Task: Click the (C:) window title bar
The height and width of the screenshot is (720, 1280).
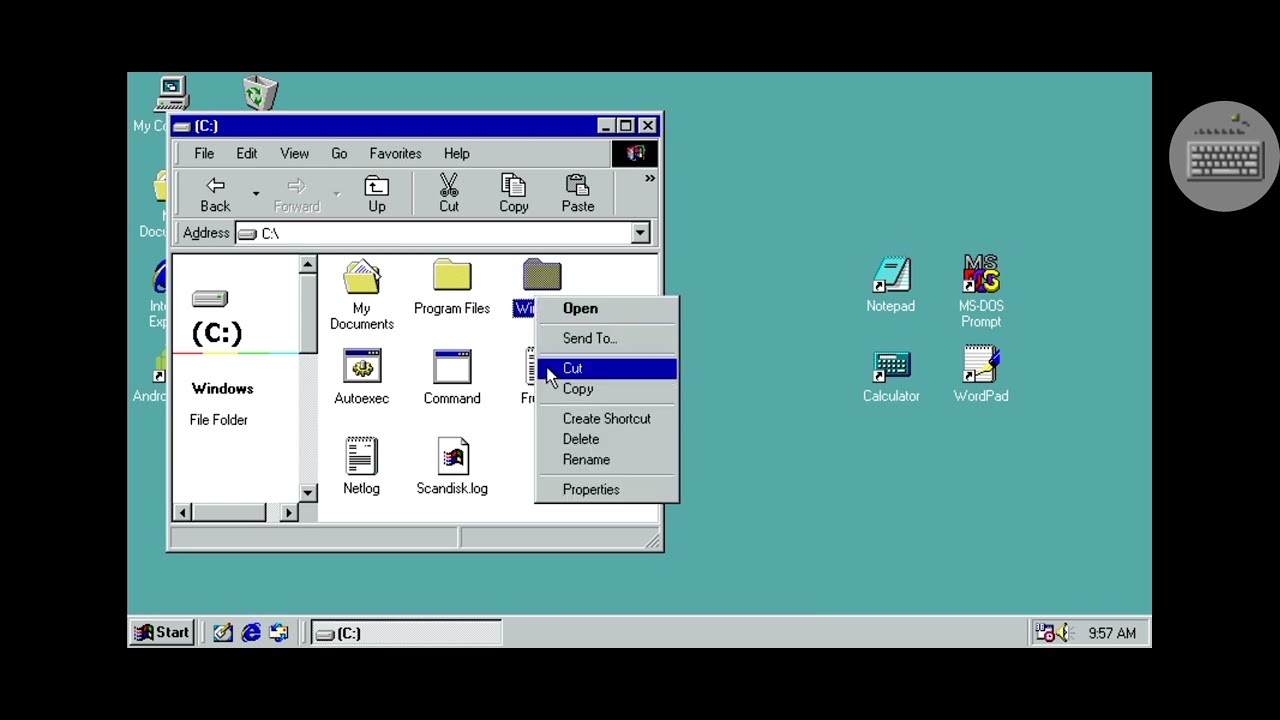Action: pyautogui.click(x=414, y=126)
